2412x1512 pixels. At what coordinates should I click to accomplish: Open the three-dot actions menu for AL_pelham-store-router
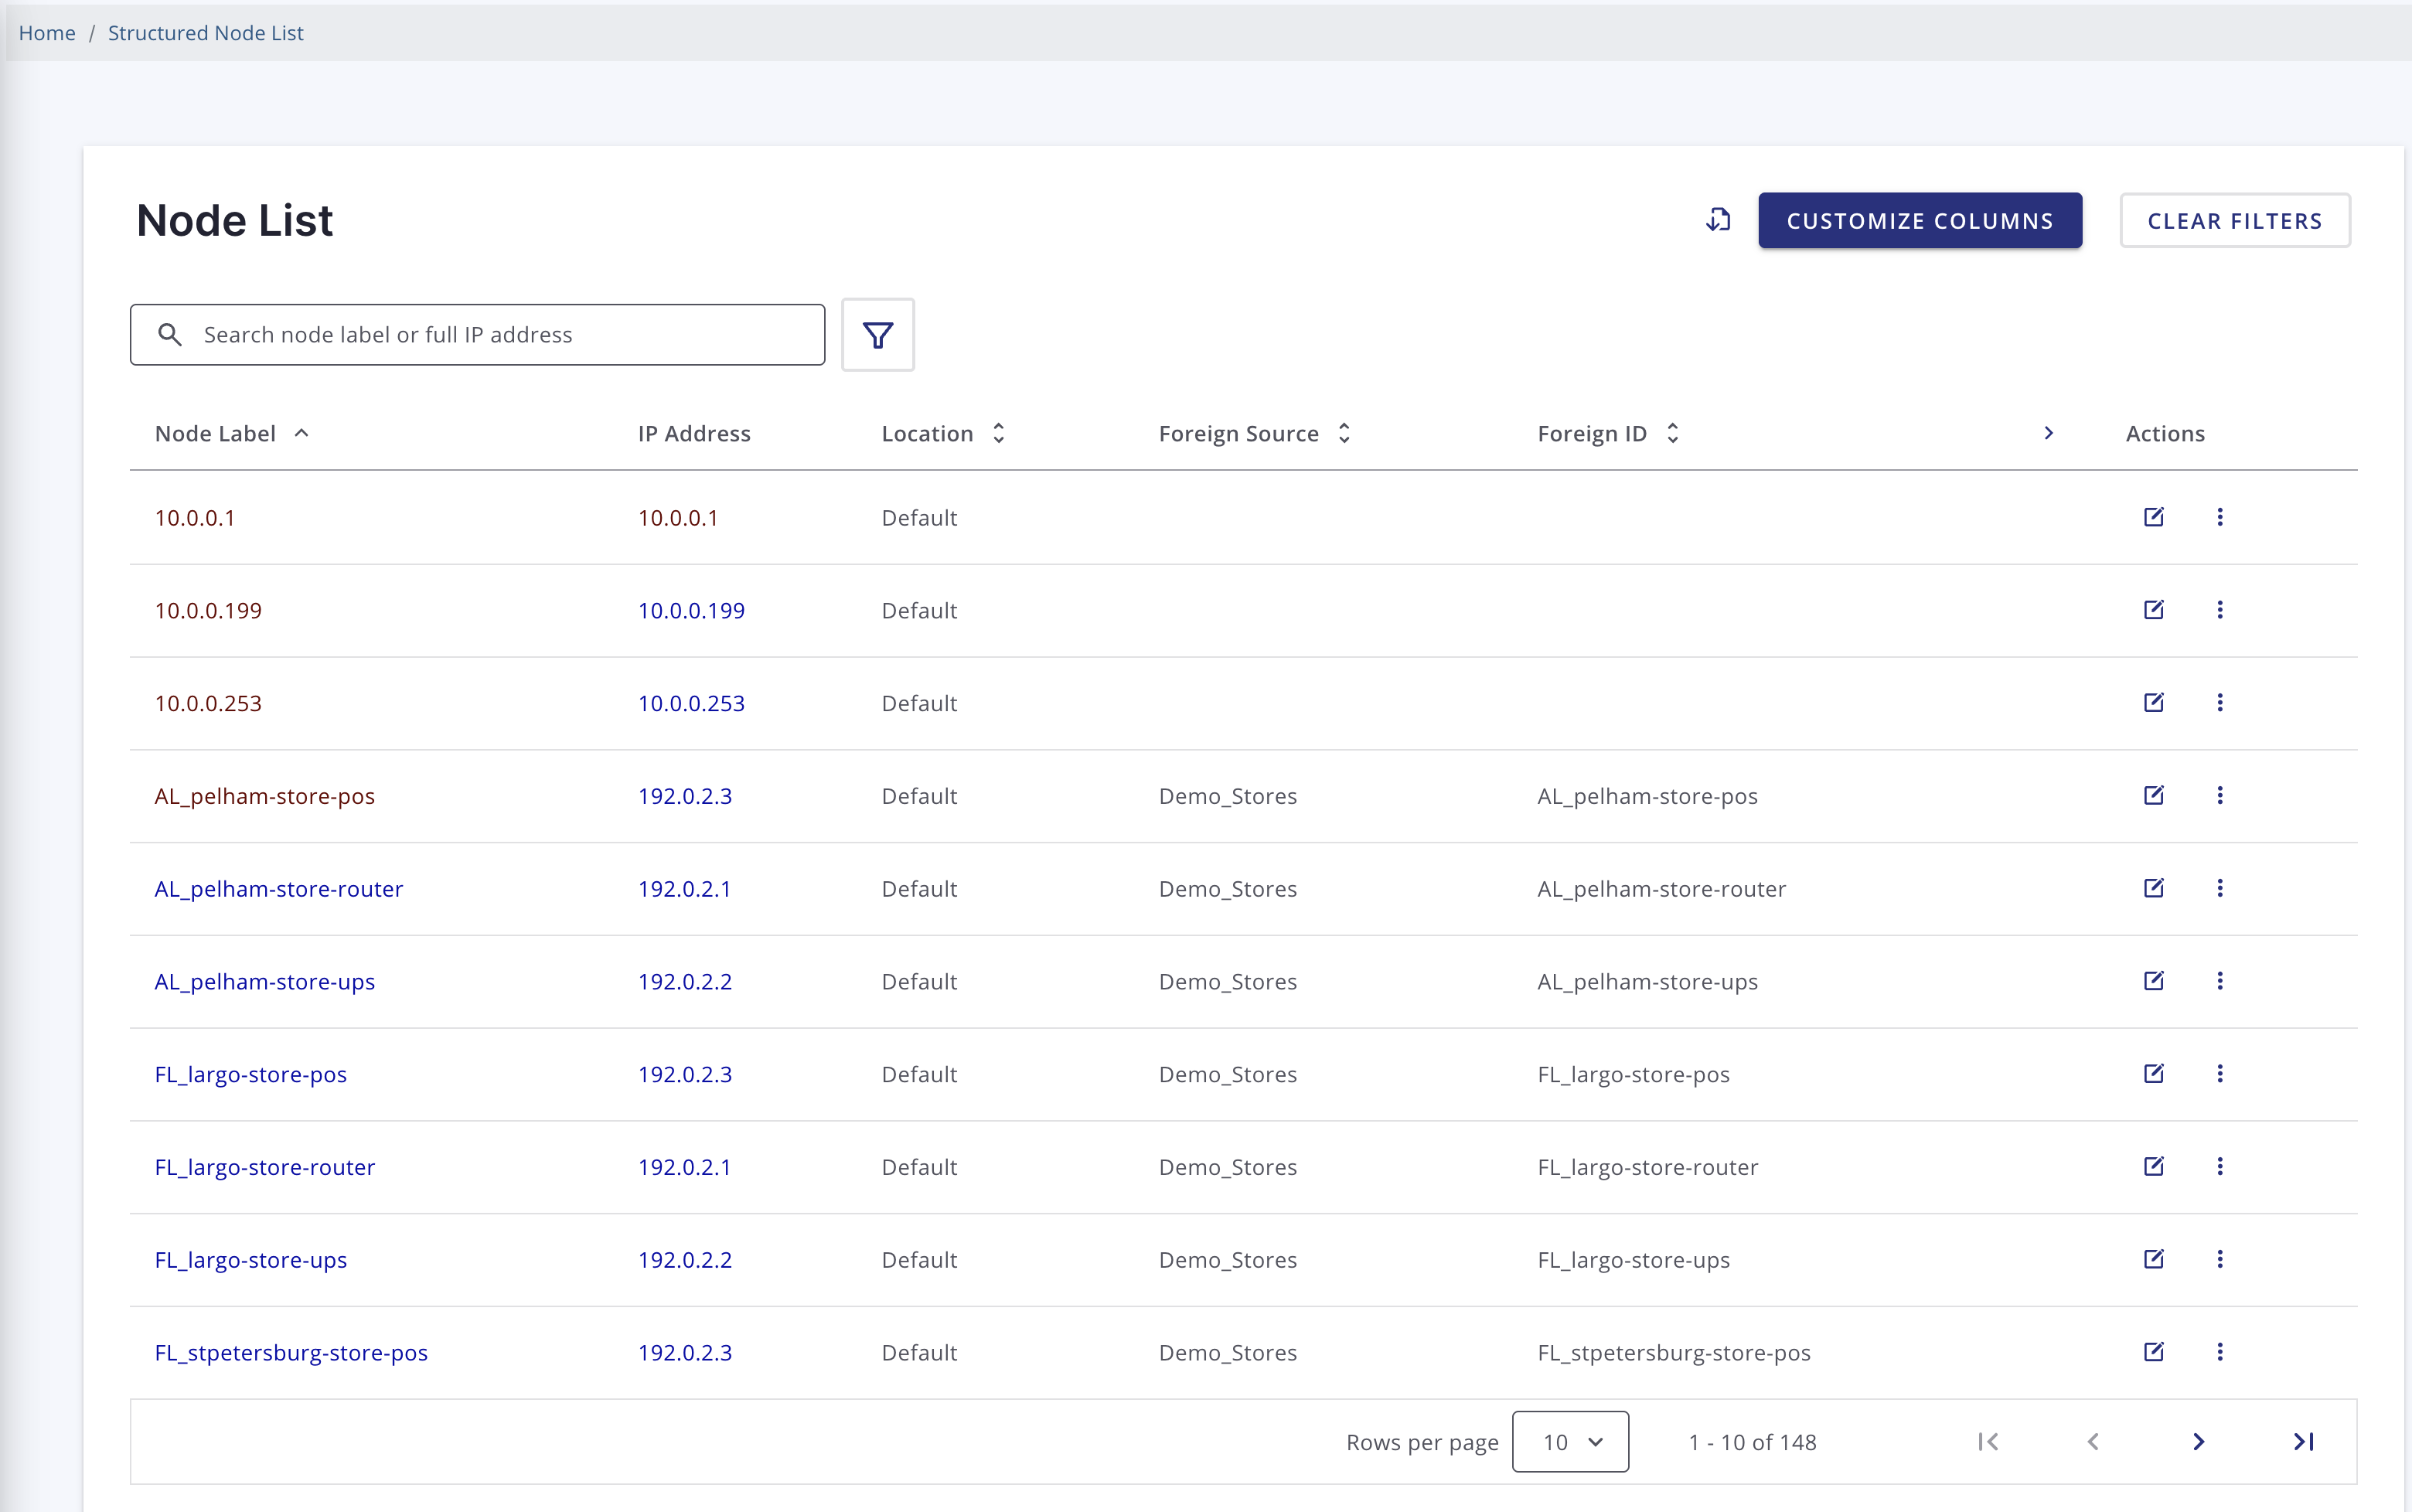[2220, 888]
